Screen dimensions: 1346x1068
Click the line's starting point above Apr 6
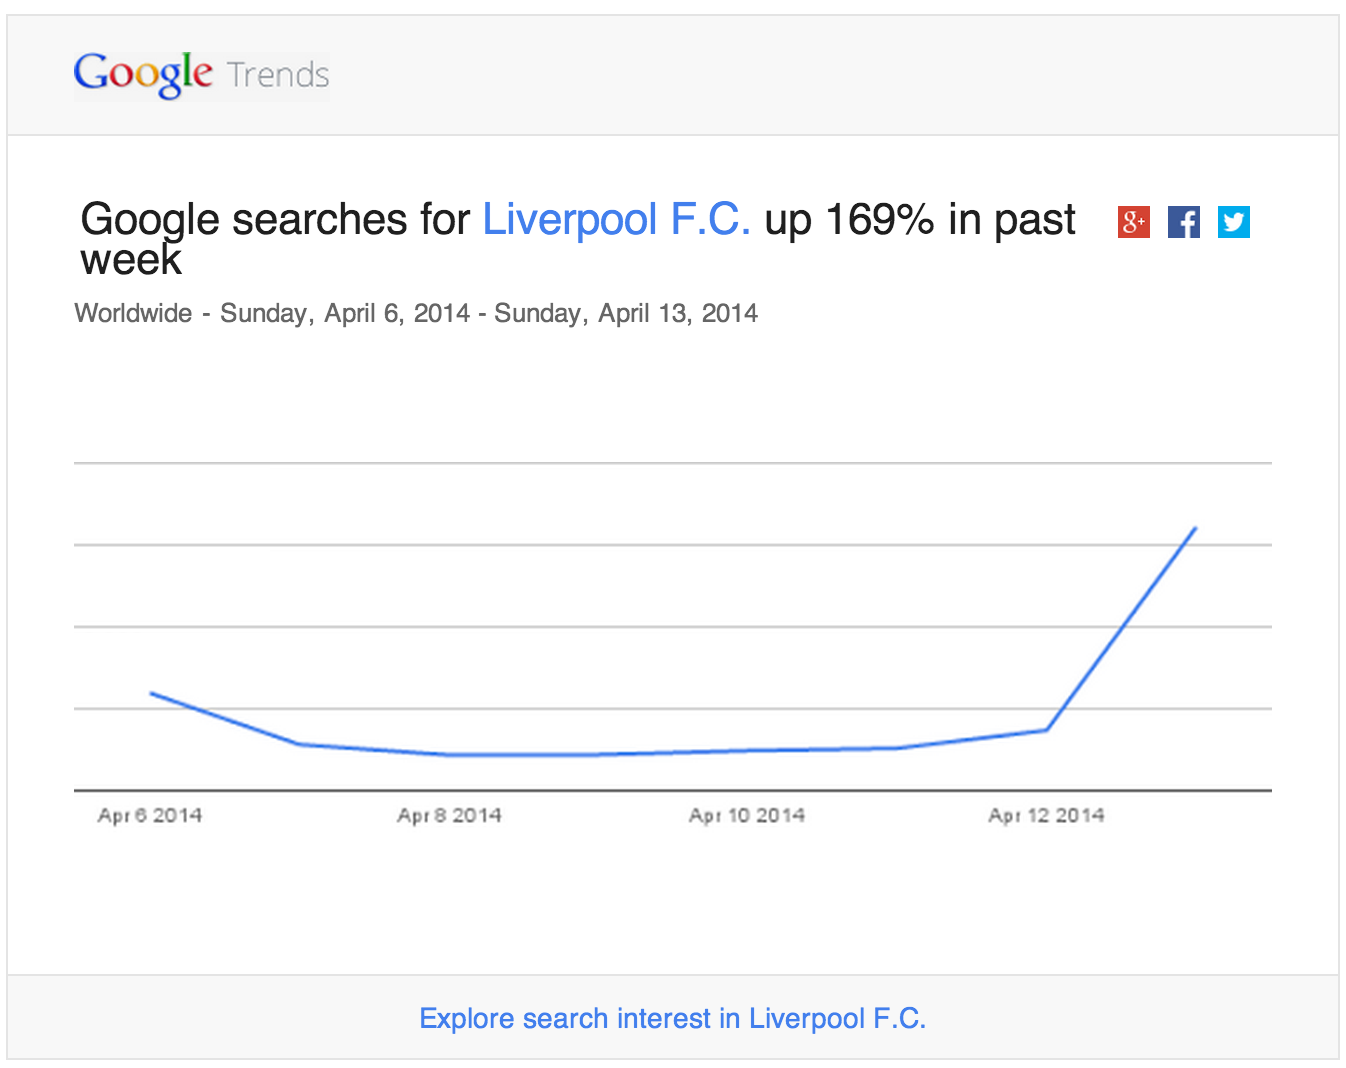151,693
